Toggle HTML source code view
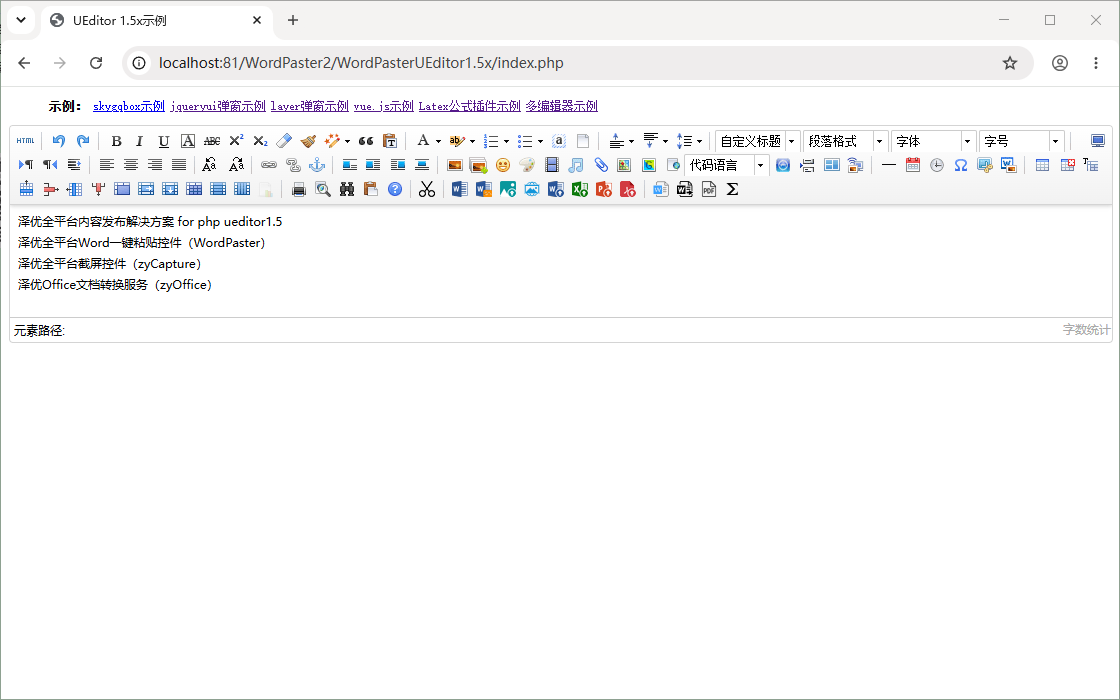1120x700 pixels. click(26, 141)
